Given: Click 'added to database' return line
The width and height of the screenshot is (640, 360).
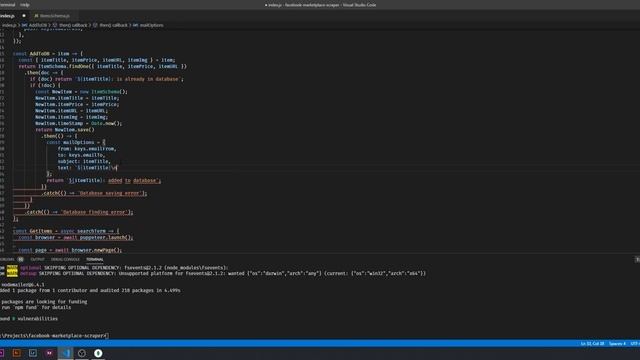Looking at the screenshot, I should point(104,180).
